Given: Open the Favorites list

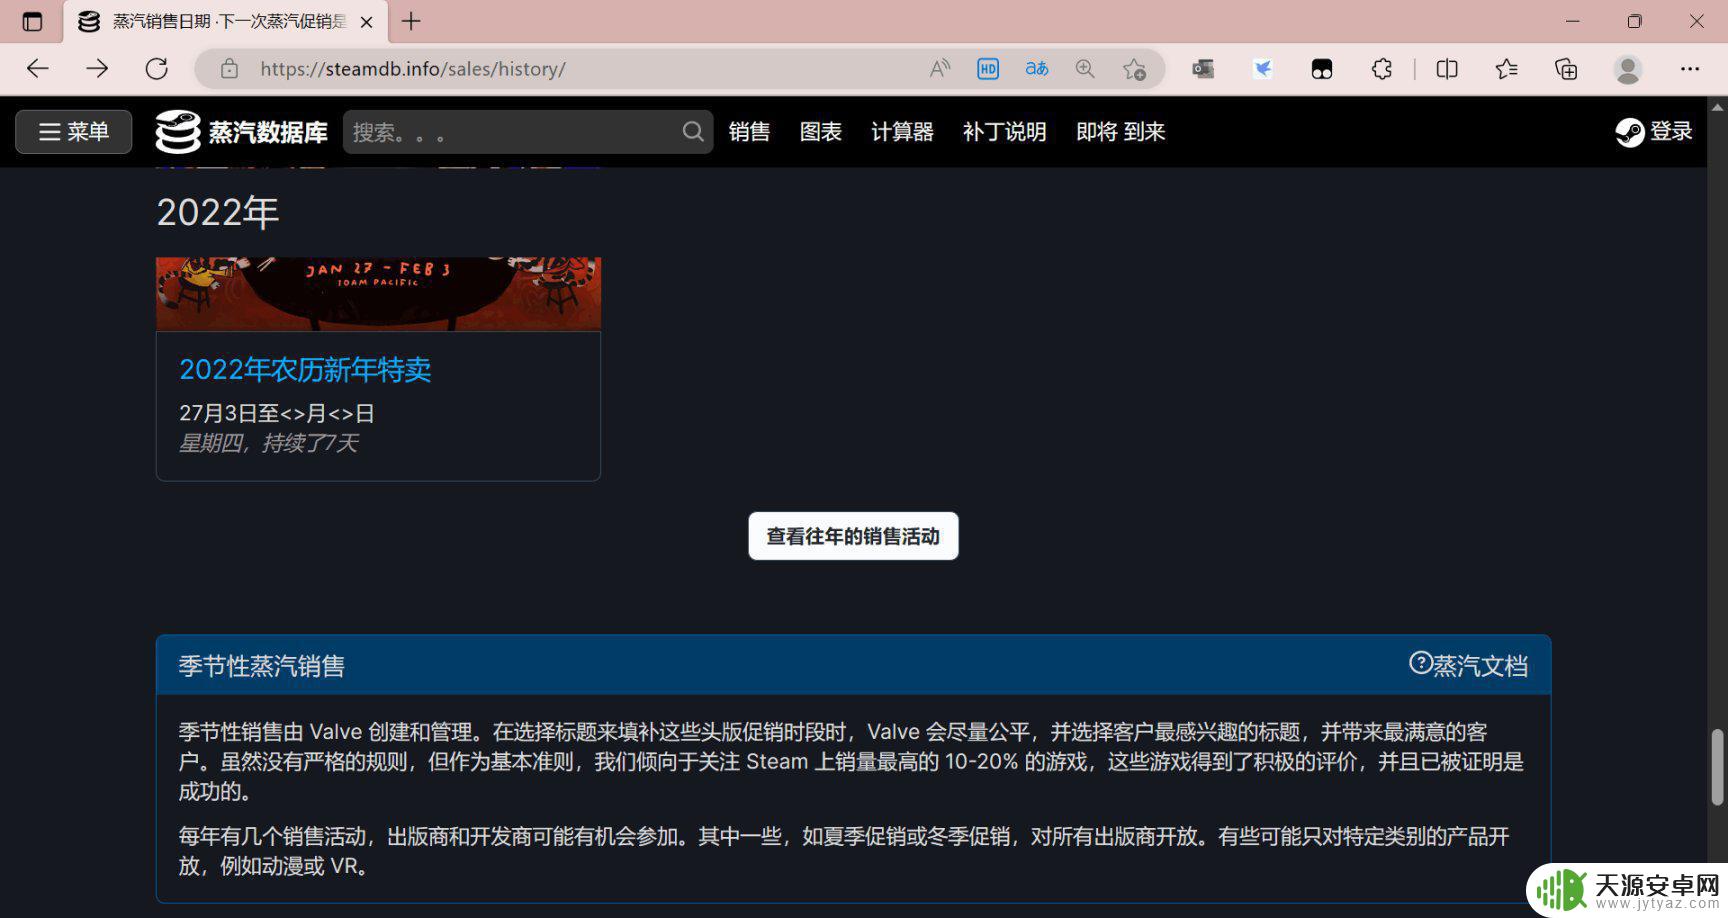Looking at the screenshot, I should point(1506,69).
